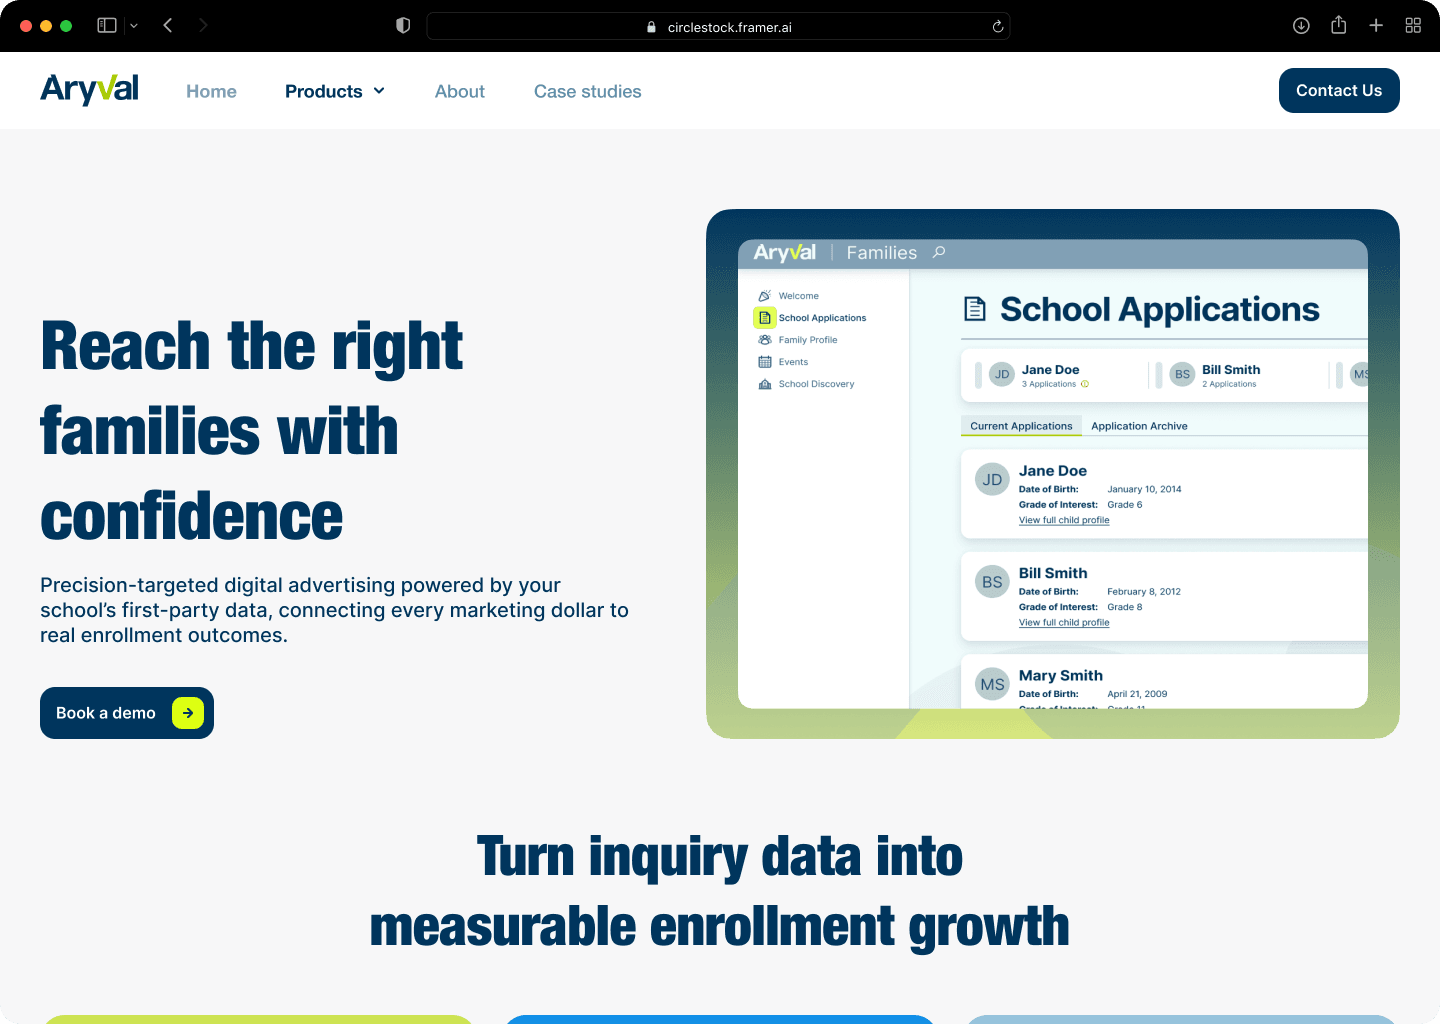Click the "Reach the right families with confidence" headline
The height and width of the screenshot is (1024, 1440).
coord(252,431)
